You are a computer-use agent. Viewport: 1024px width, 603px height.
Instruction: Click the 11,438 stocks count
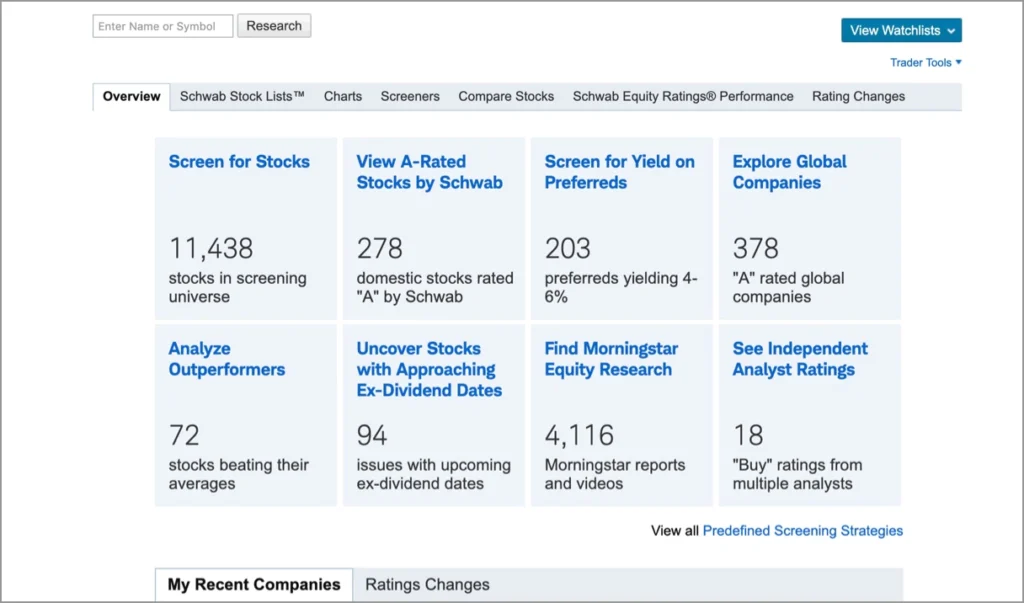coord(211,248)
